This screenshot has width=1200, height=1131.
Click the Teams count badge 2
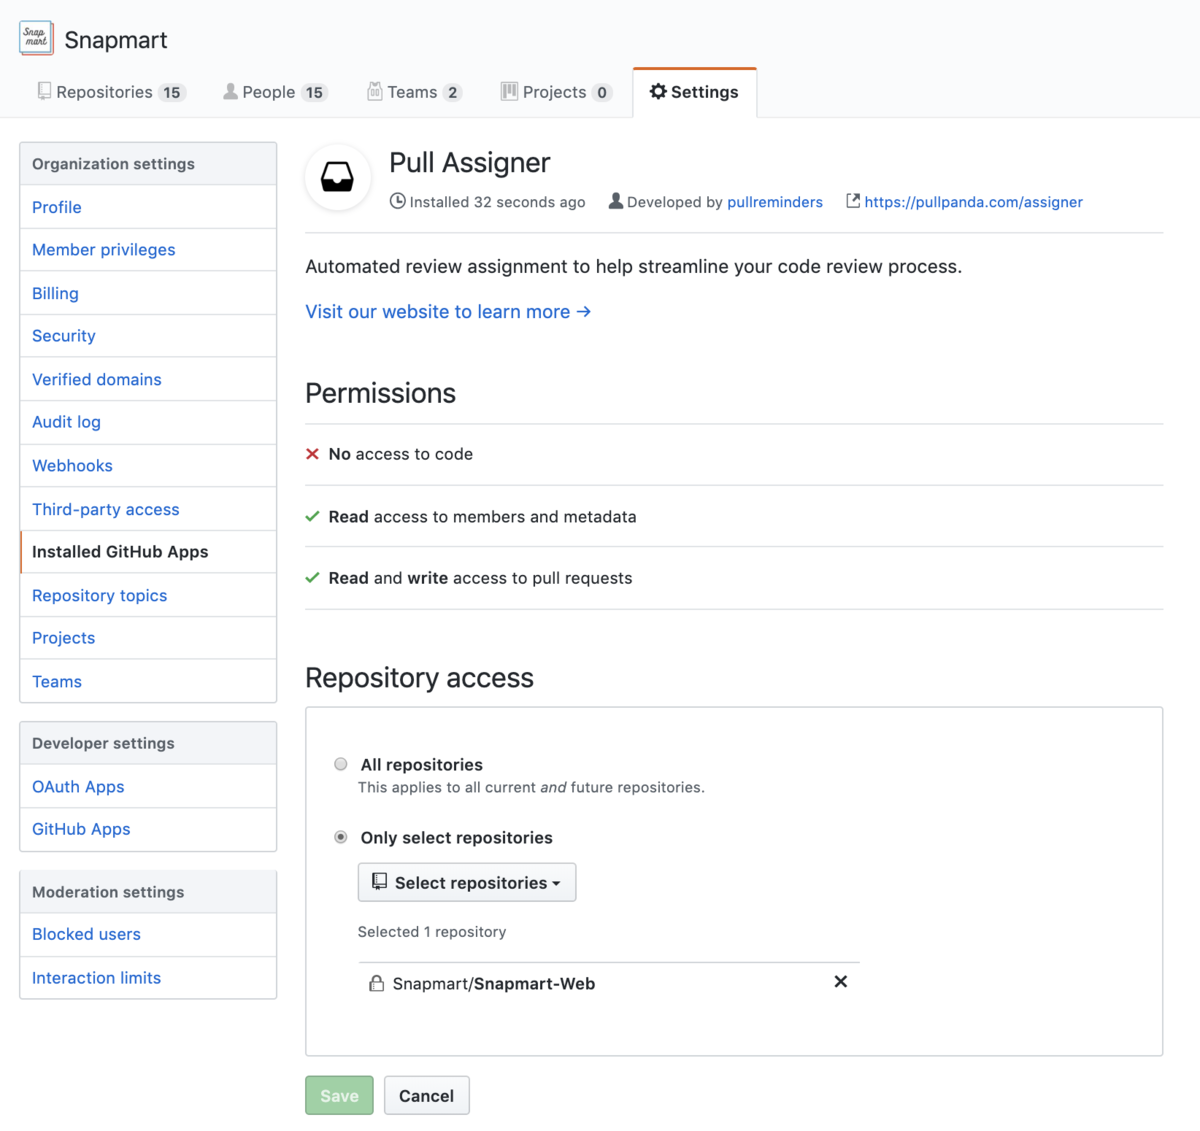452,92
